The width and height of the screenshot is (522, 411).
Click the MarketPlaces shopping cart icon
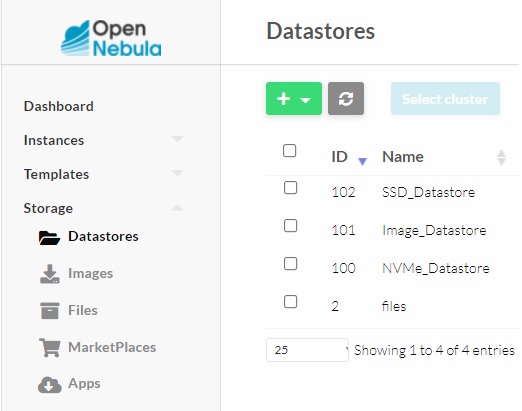click(x=50, y=347)
